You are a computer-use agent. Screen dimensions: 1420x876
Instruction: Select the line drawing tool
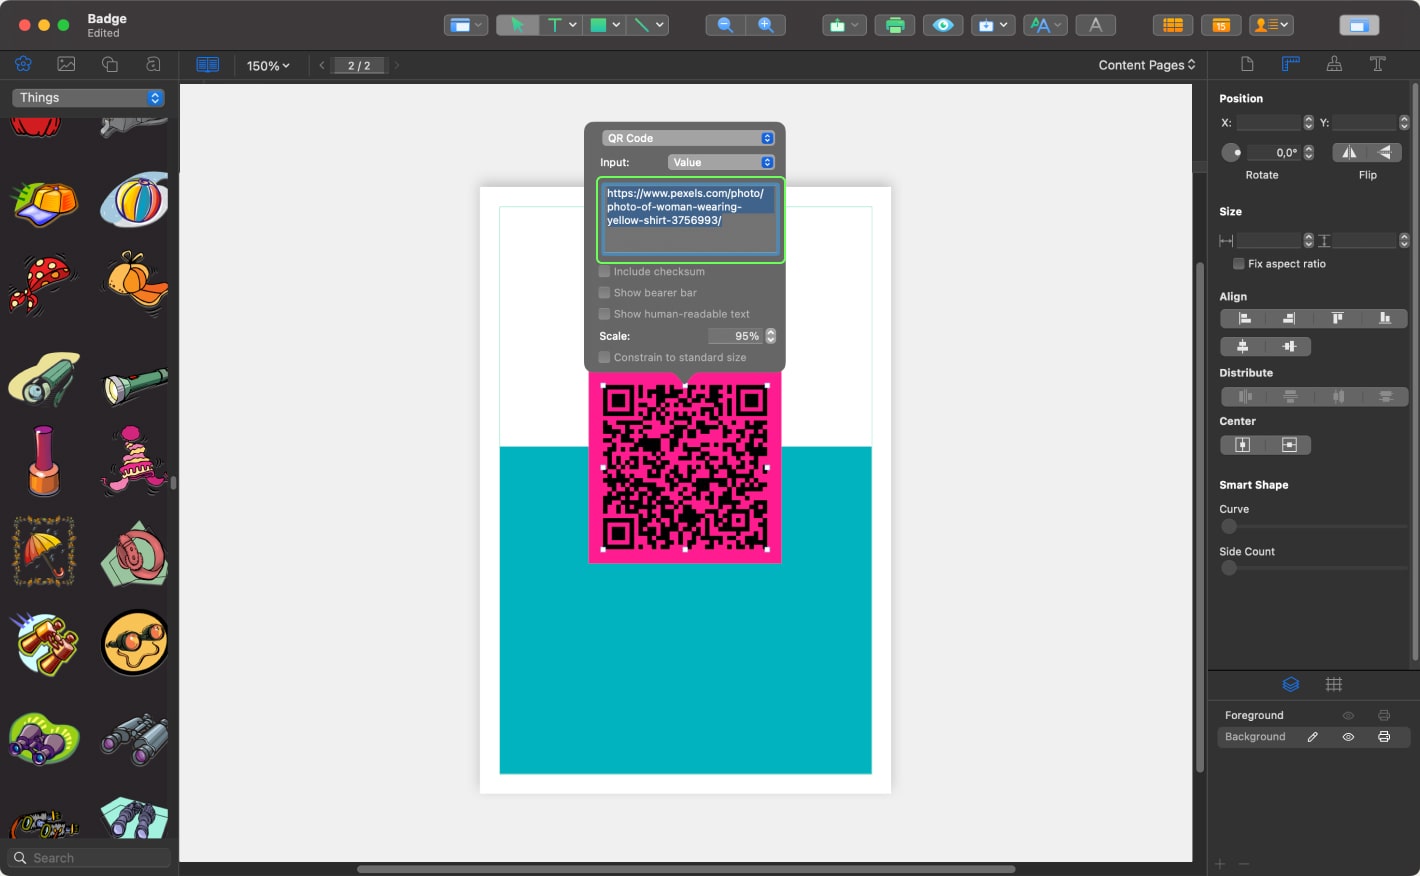pos(642,25)
